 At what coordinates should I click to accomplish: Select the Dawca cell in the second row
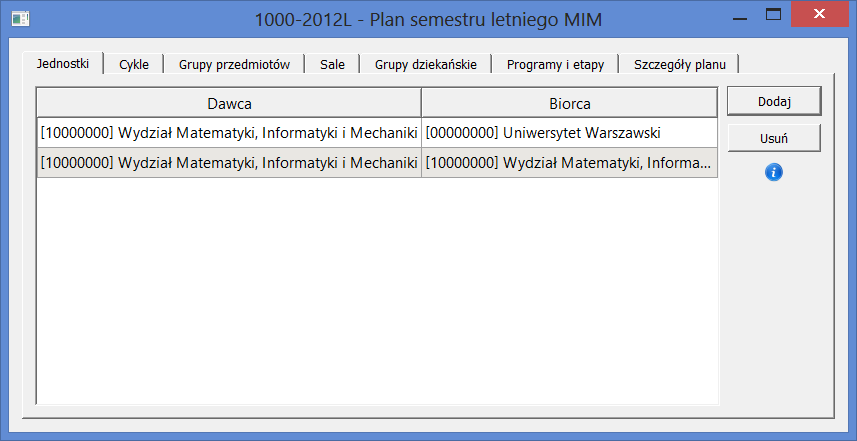pyautogui.click(x=229, y=162)
